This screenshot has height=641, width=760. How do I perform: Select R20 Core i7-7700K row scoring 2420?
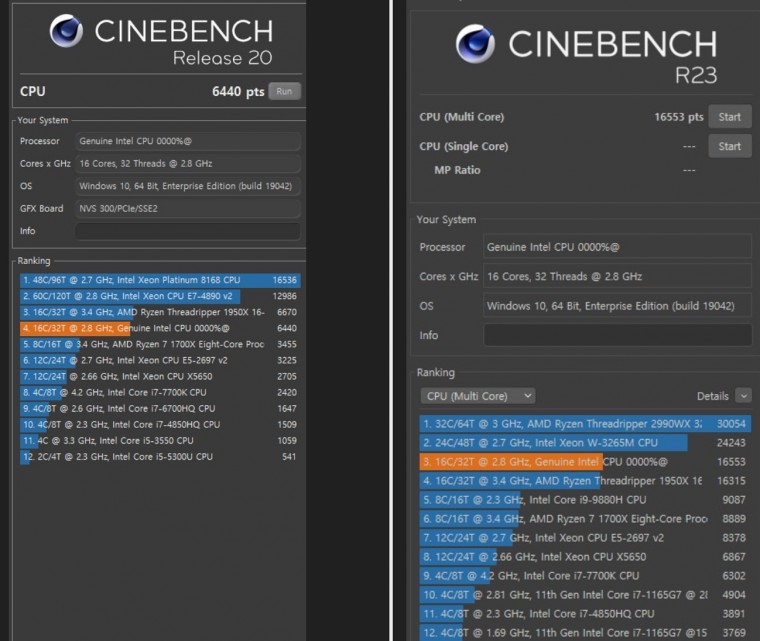coord(160,392)
